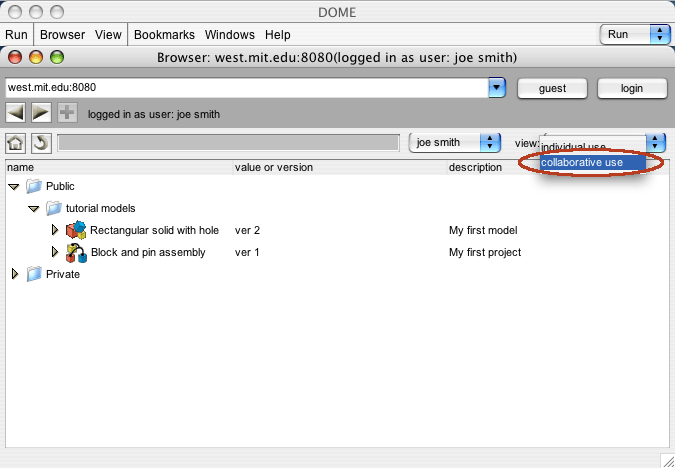
Task: Choose individual use from view list
Action: (592, 146)
